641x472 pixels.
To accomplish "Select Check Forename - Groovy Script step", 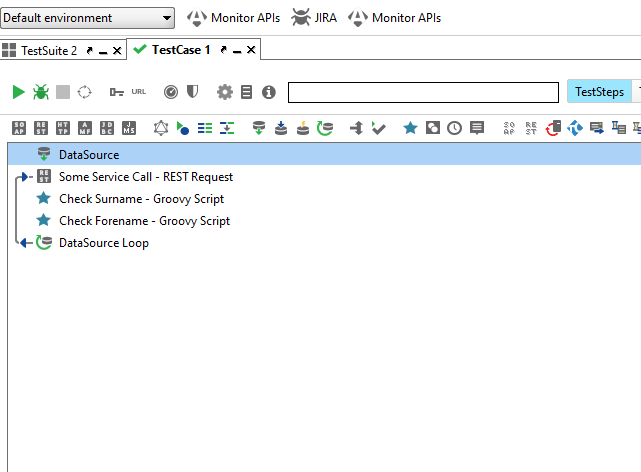I will 144,221.
